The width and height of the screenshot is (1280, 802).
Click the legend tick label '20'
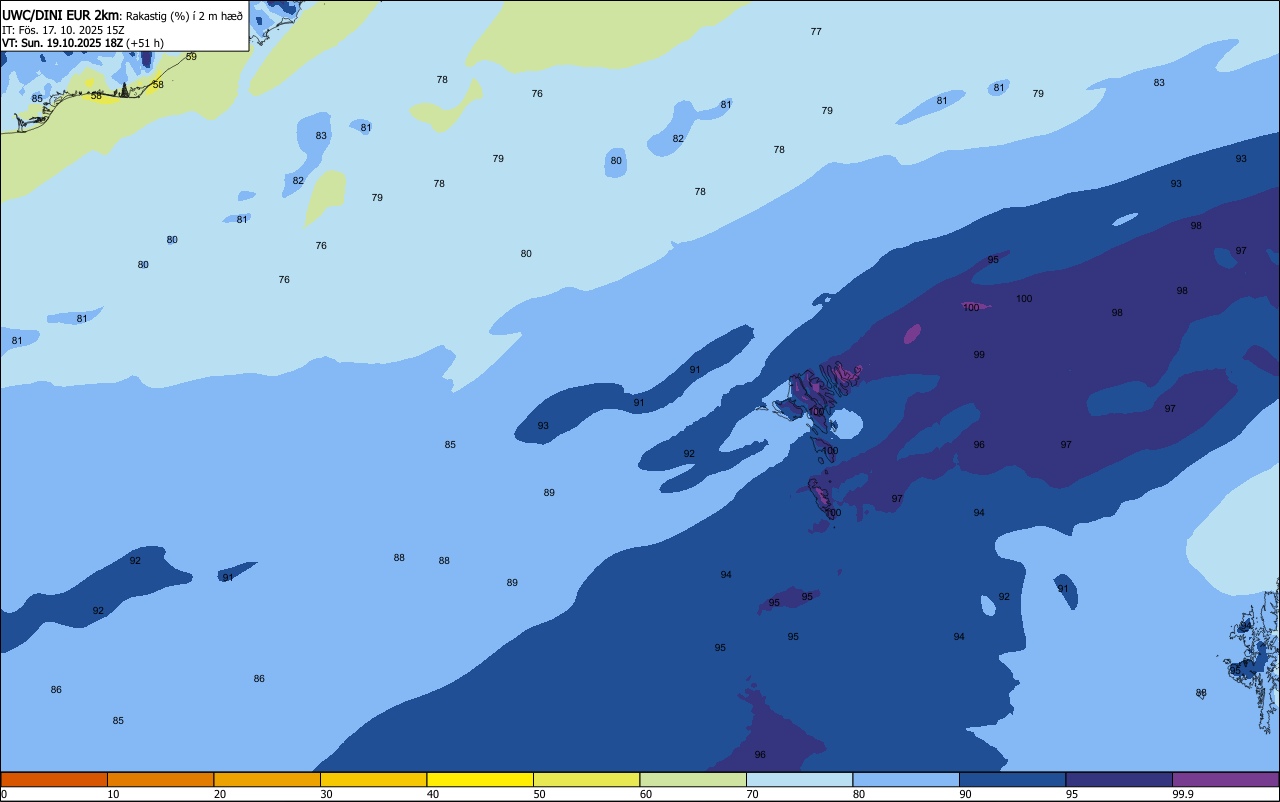pos(220,794)
